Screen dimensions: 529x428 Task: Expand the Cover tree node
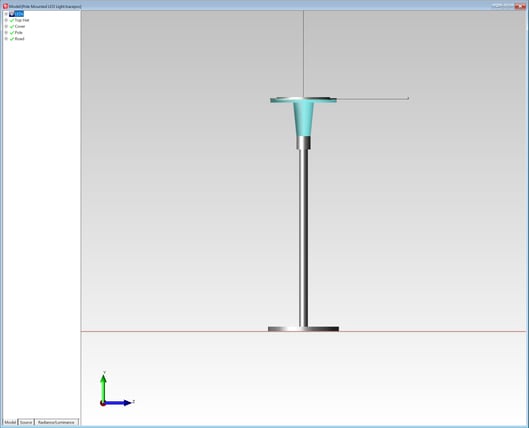6,26
